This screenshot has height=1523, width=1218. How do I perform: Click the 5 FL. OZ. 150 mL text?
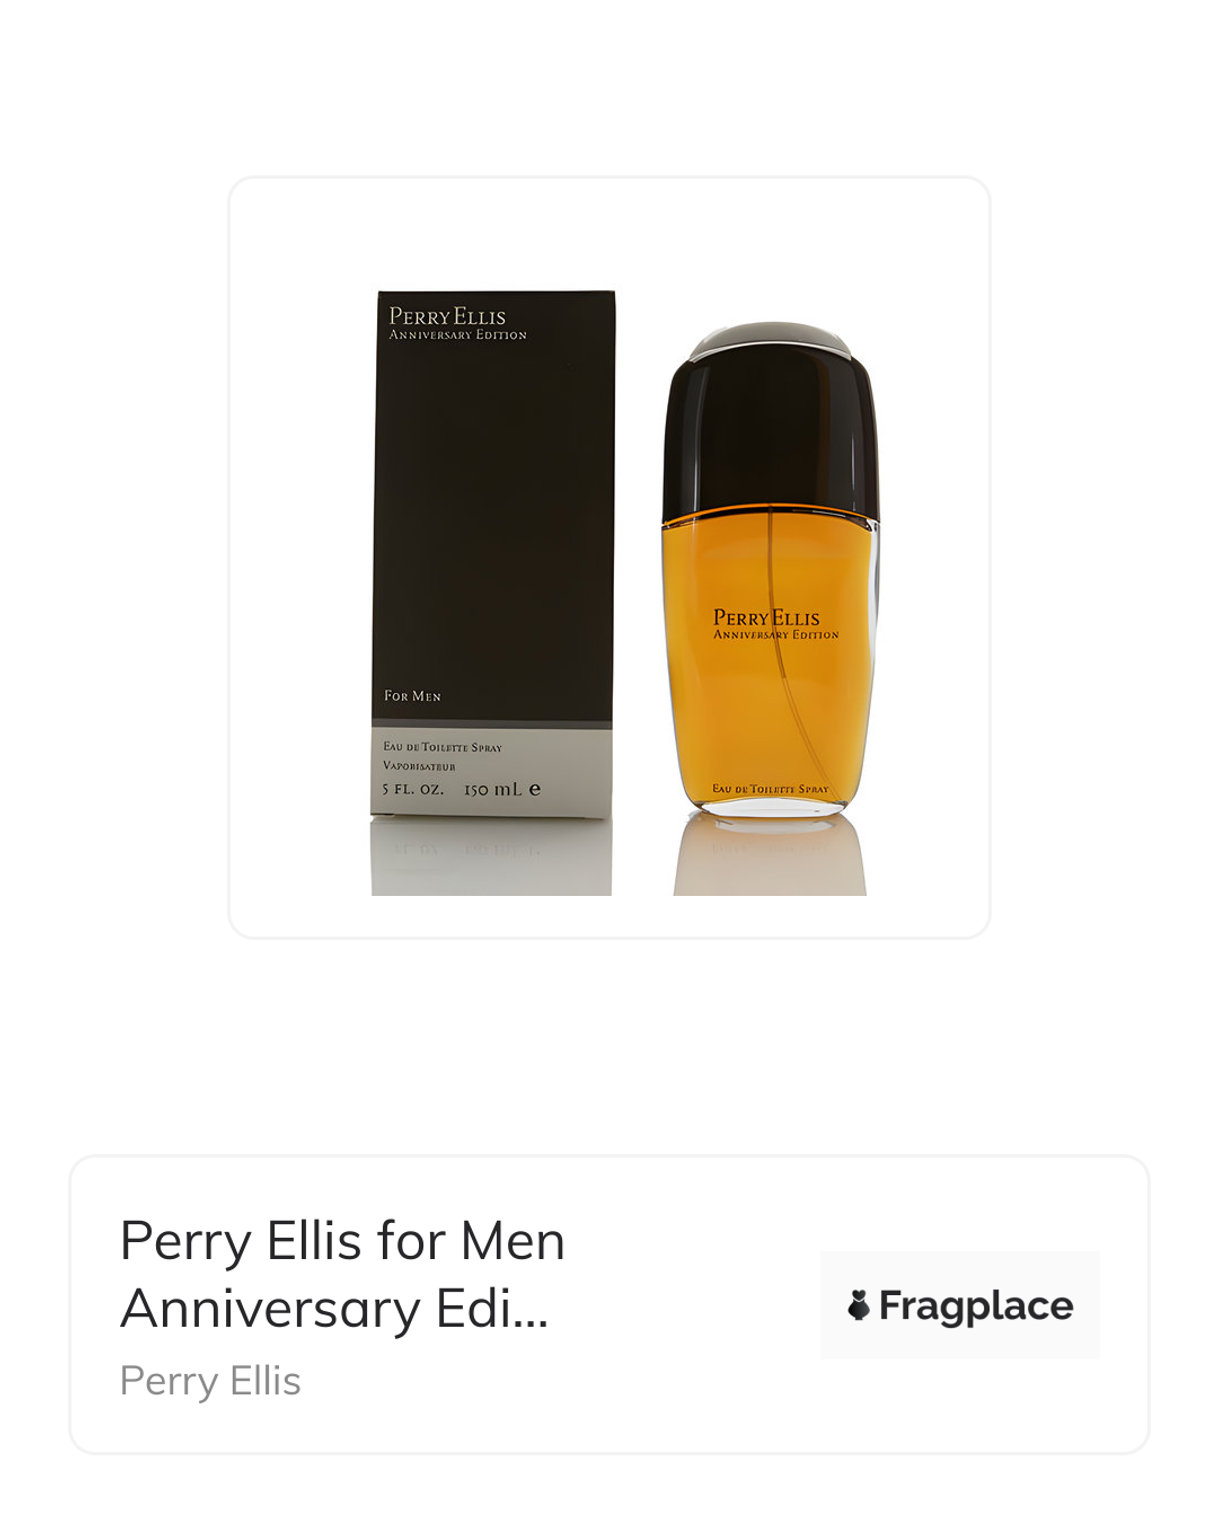tap(461, 789)
